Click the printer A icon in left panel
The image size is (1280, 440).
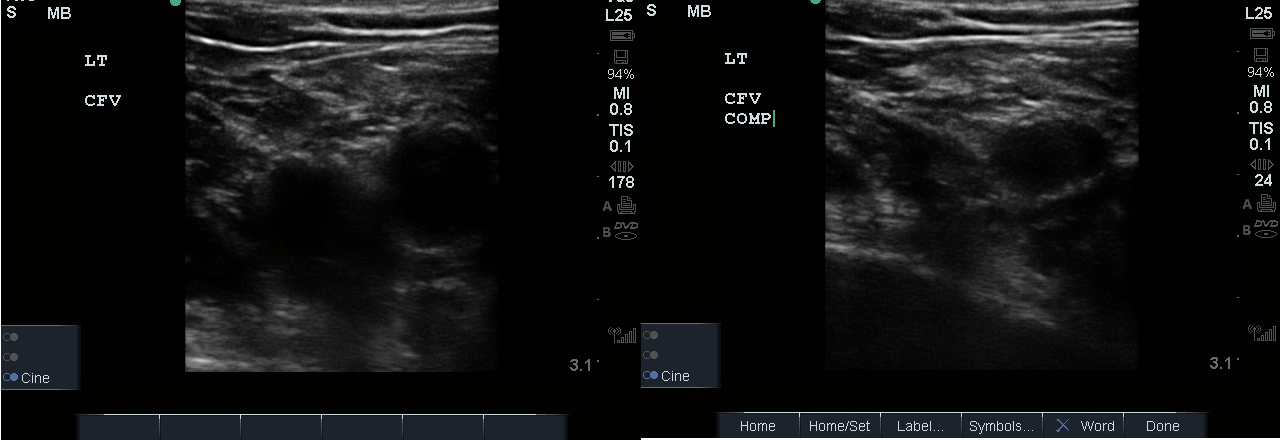coord(626,206)
